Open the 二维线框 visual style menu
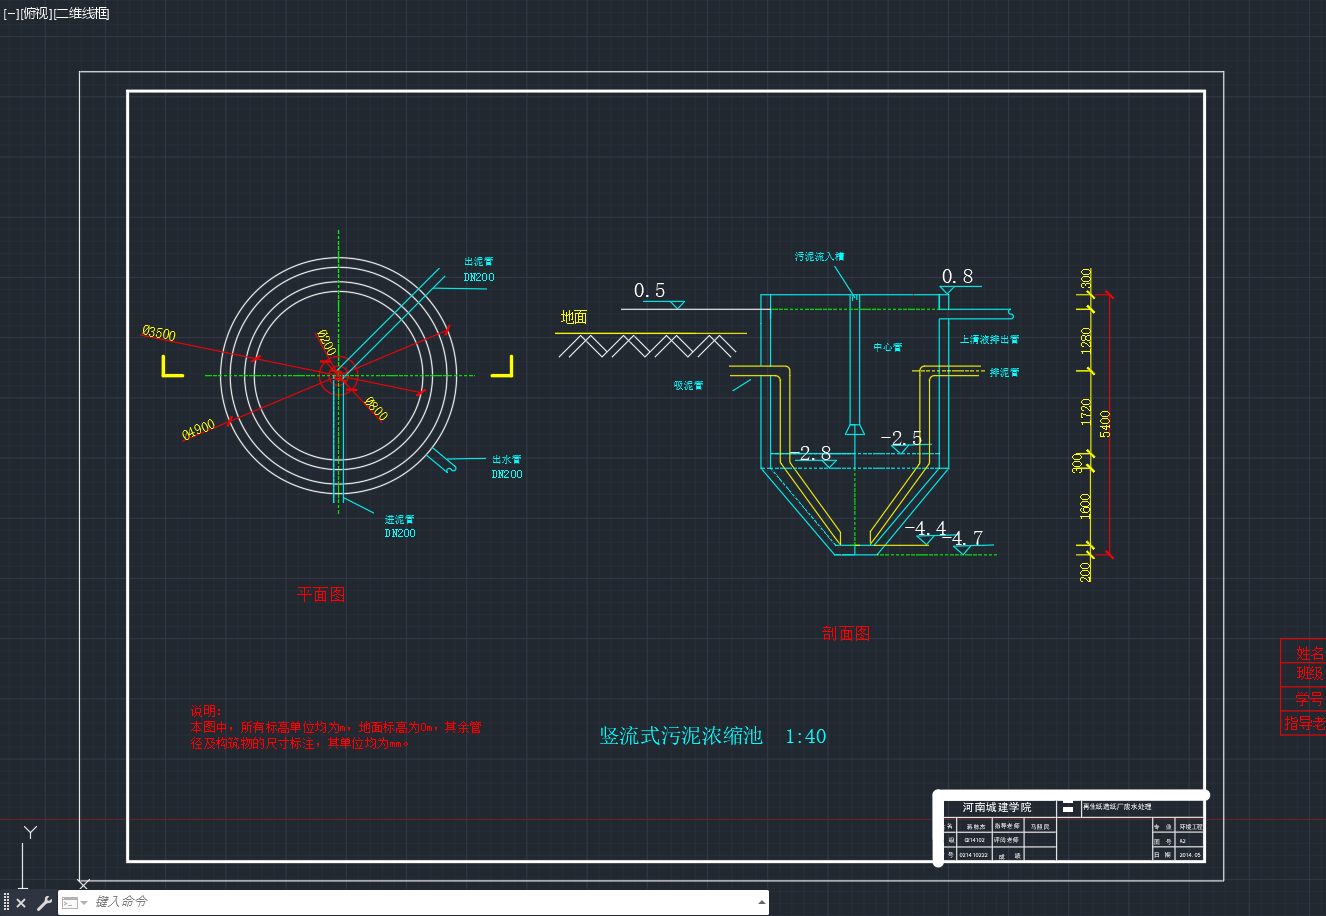This screenshot has width=1326, height=916. tap(82, 13)
